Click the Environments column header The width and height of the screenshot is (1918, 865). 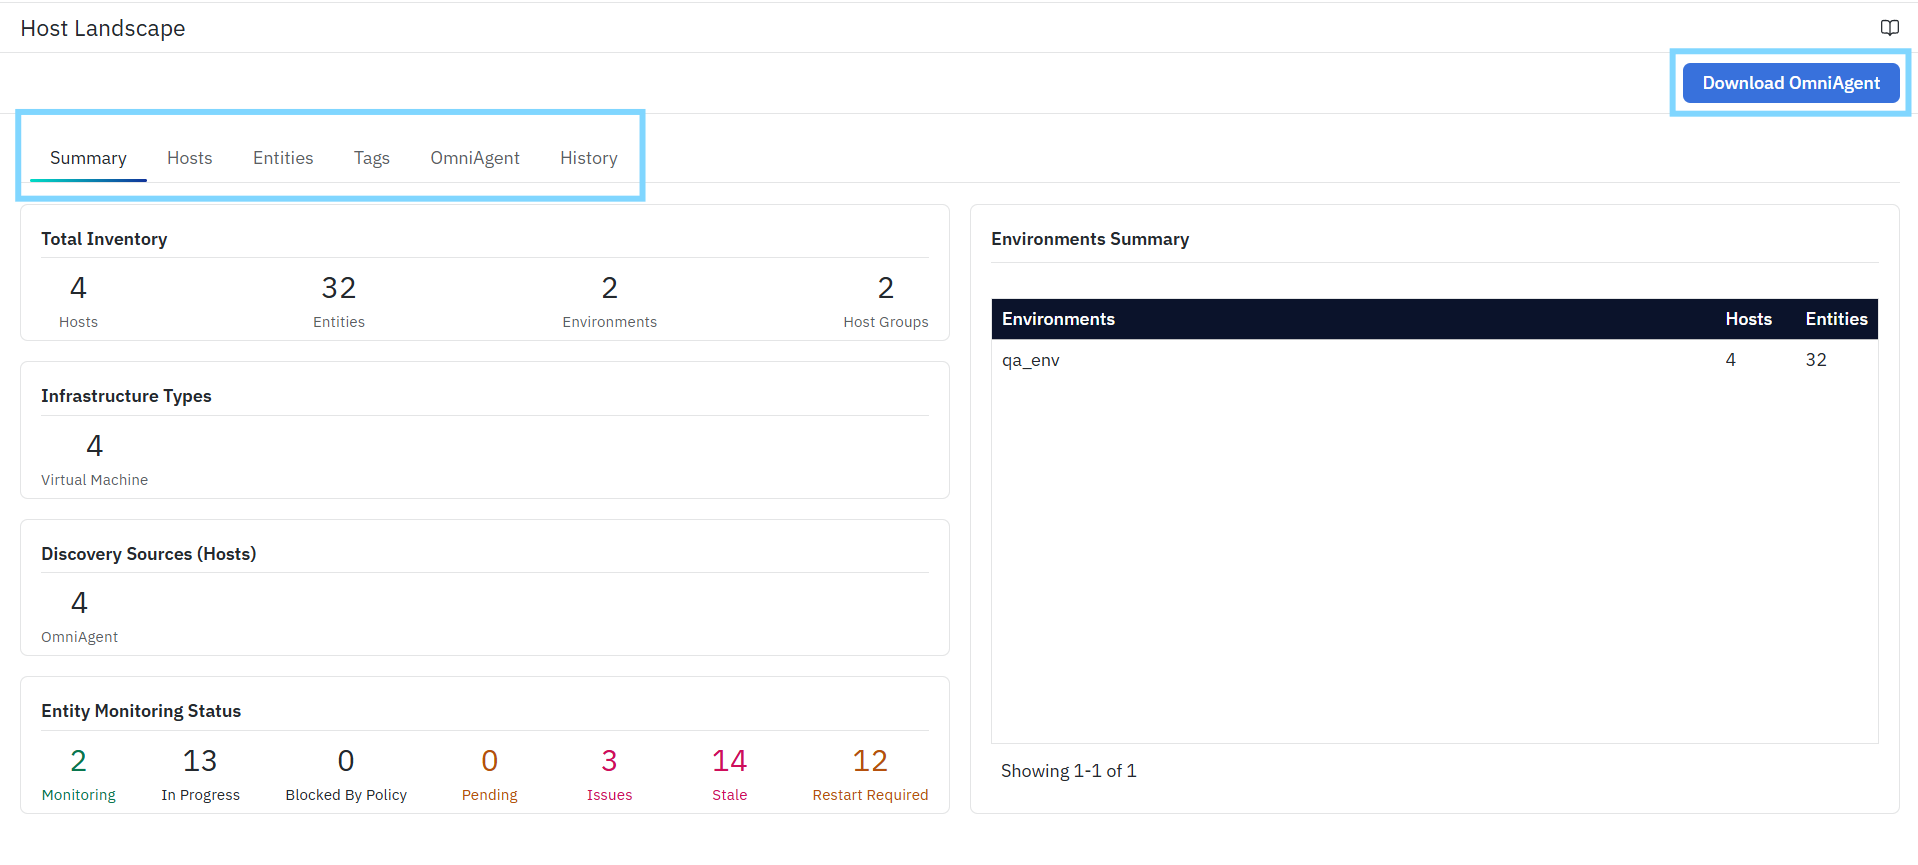pos(1058,319)
